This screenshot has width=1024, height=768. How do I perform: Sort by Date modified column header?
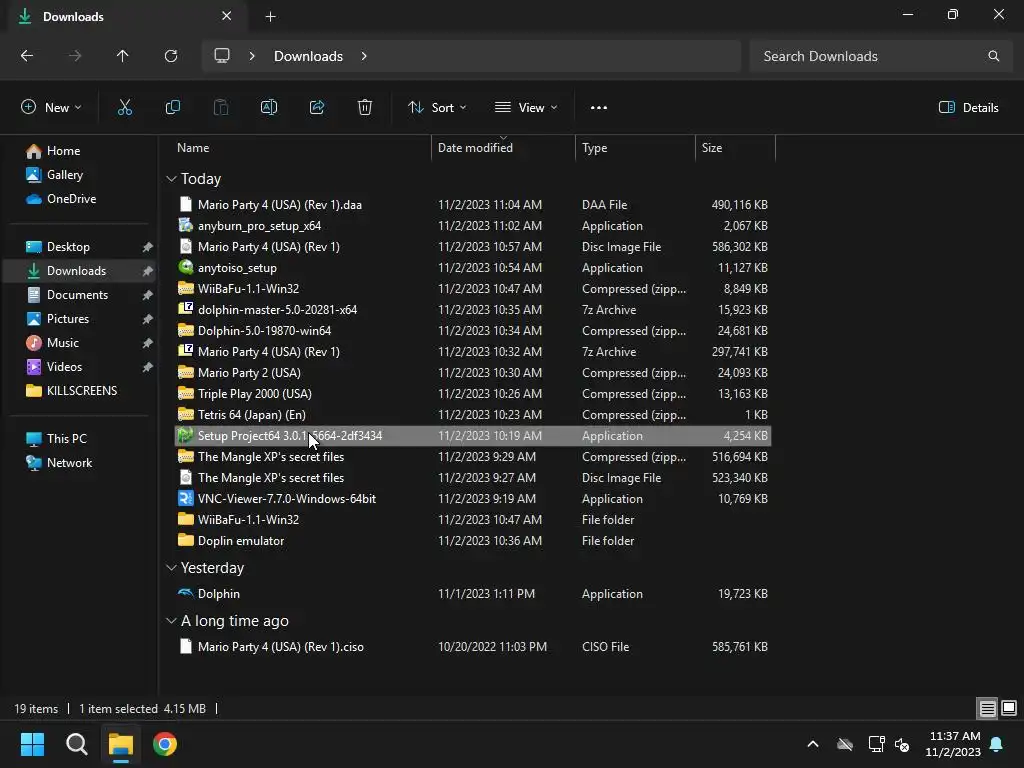pos(503,148)
